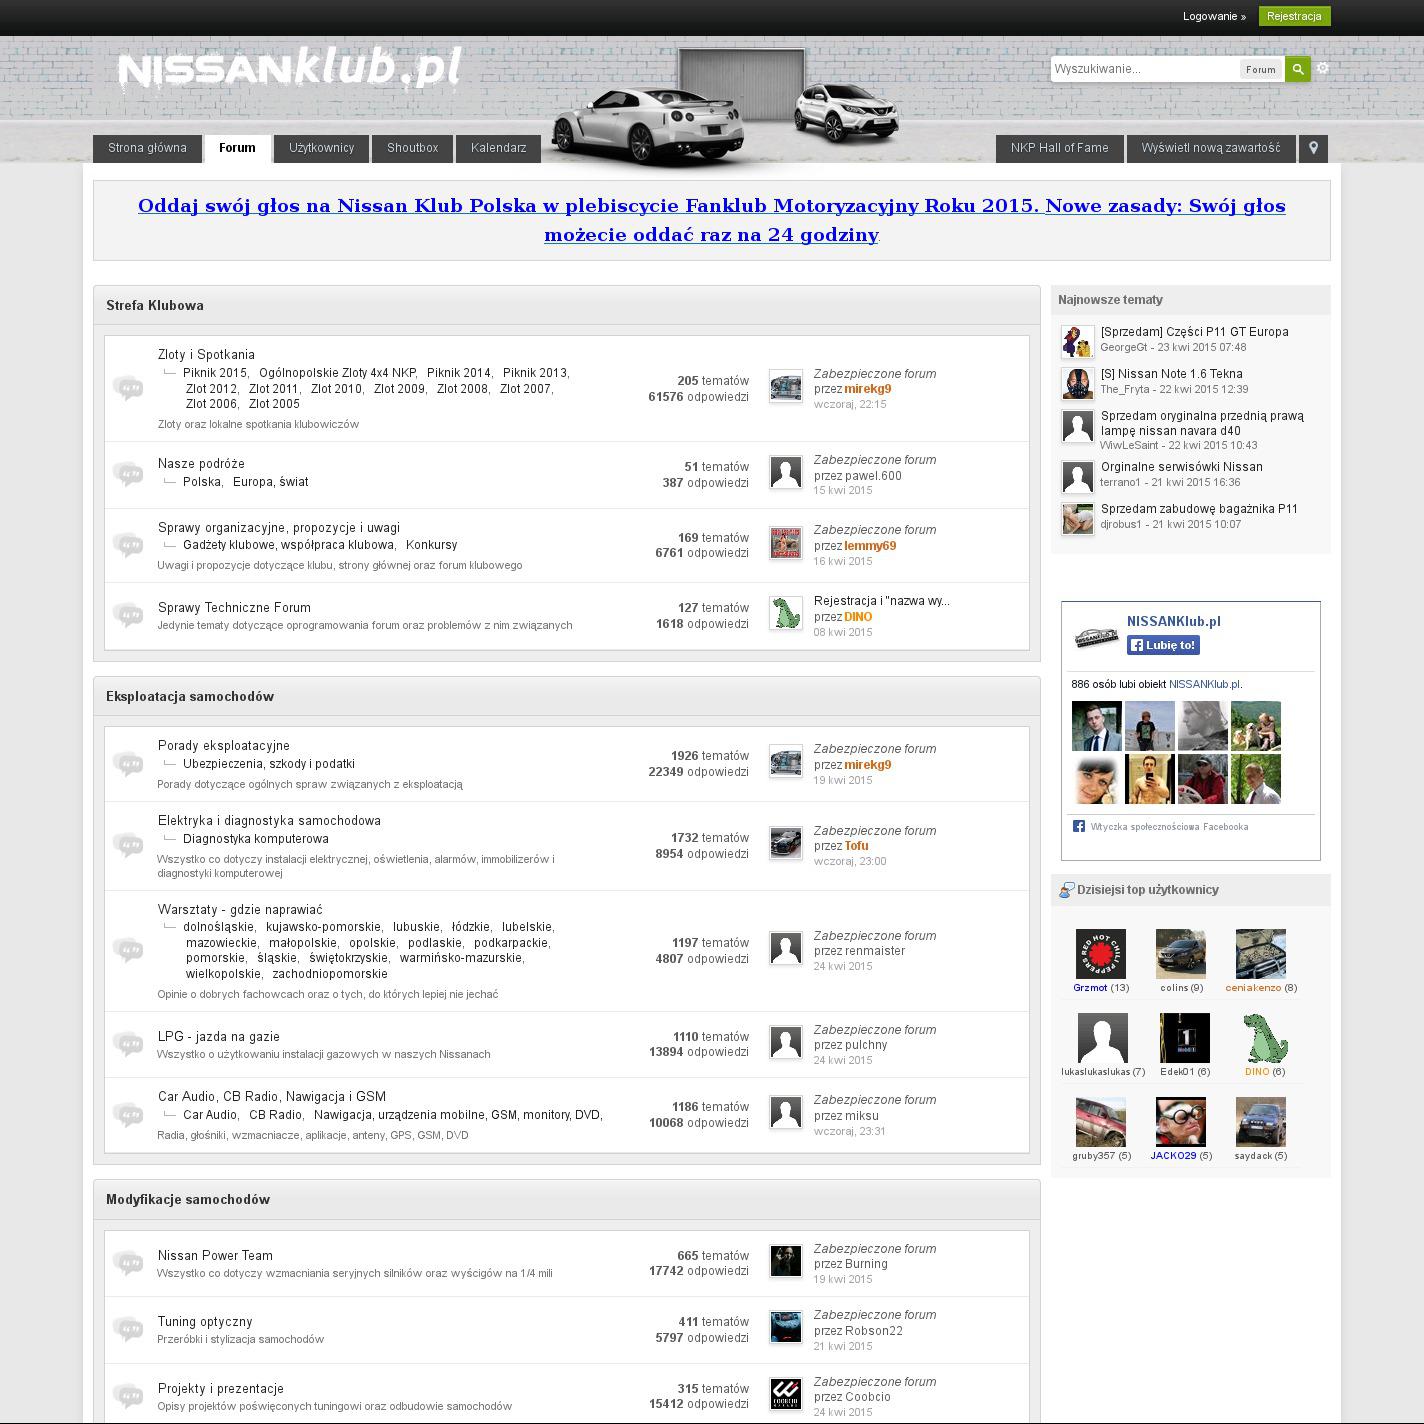Collapse the Eksploatacja samochodów category header
The width and height of the screenshot is (1424, 1424).
566,696
